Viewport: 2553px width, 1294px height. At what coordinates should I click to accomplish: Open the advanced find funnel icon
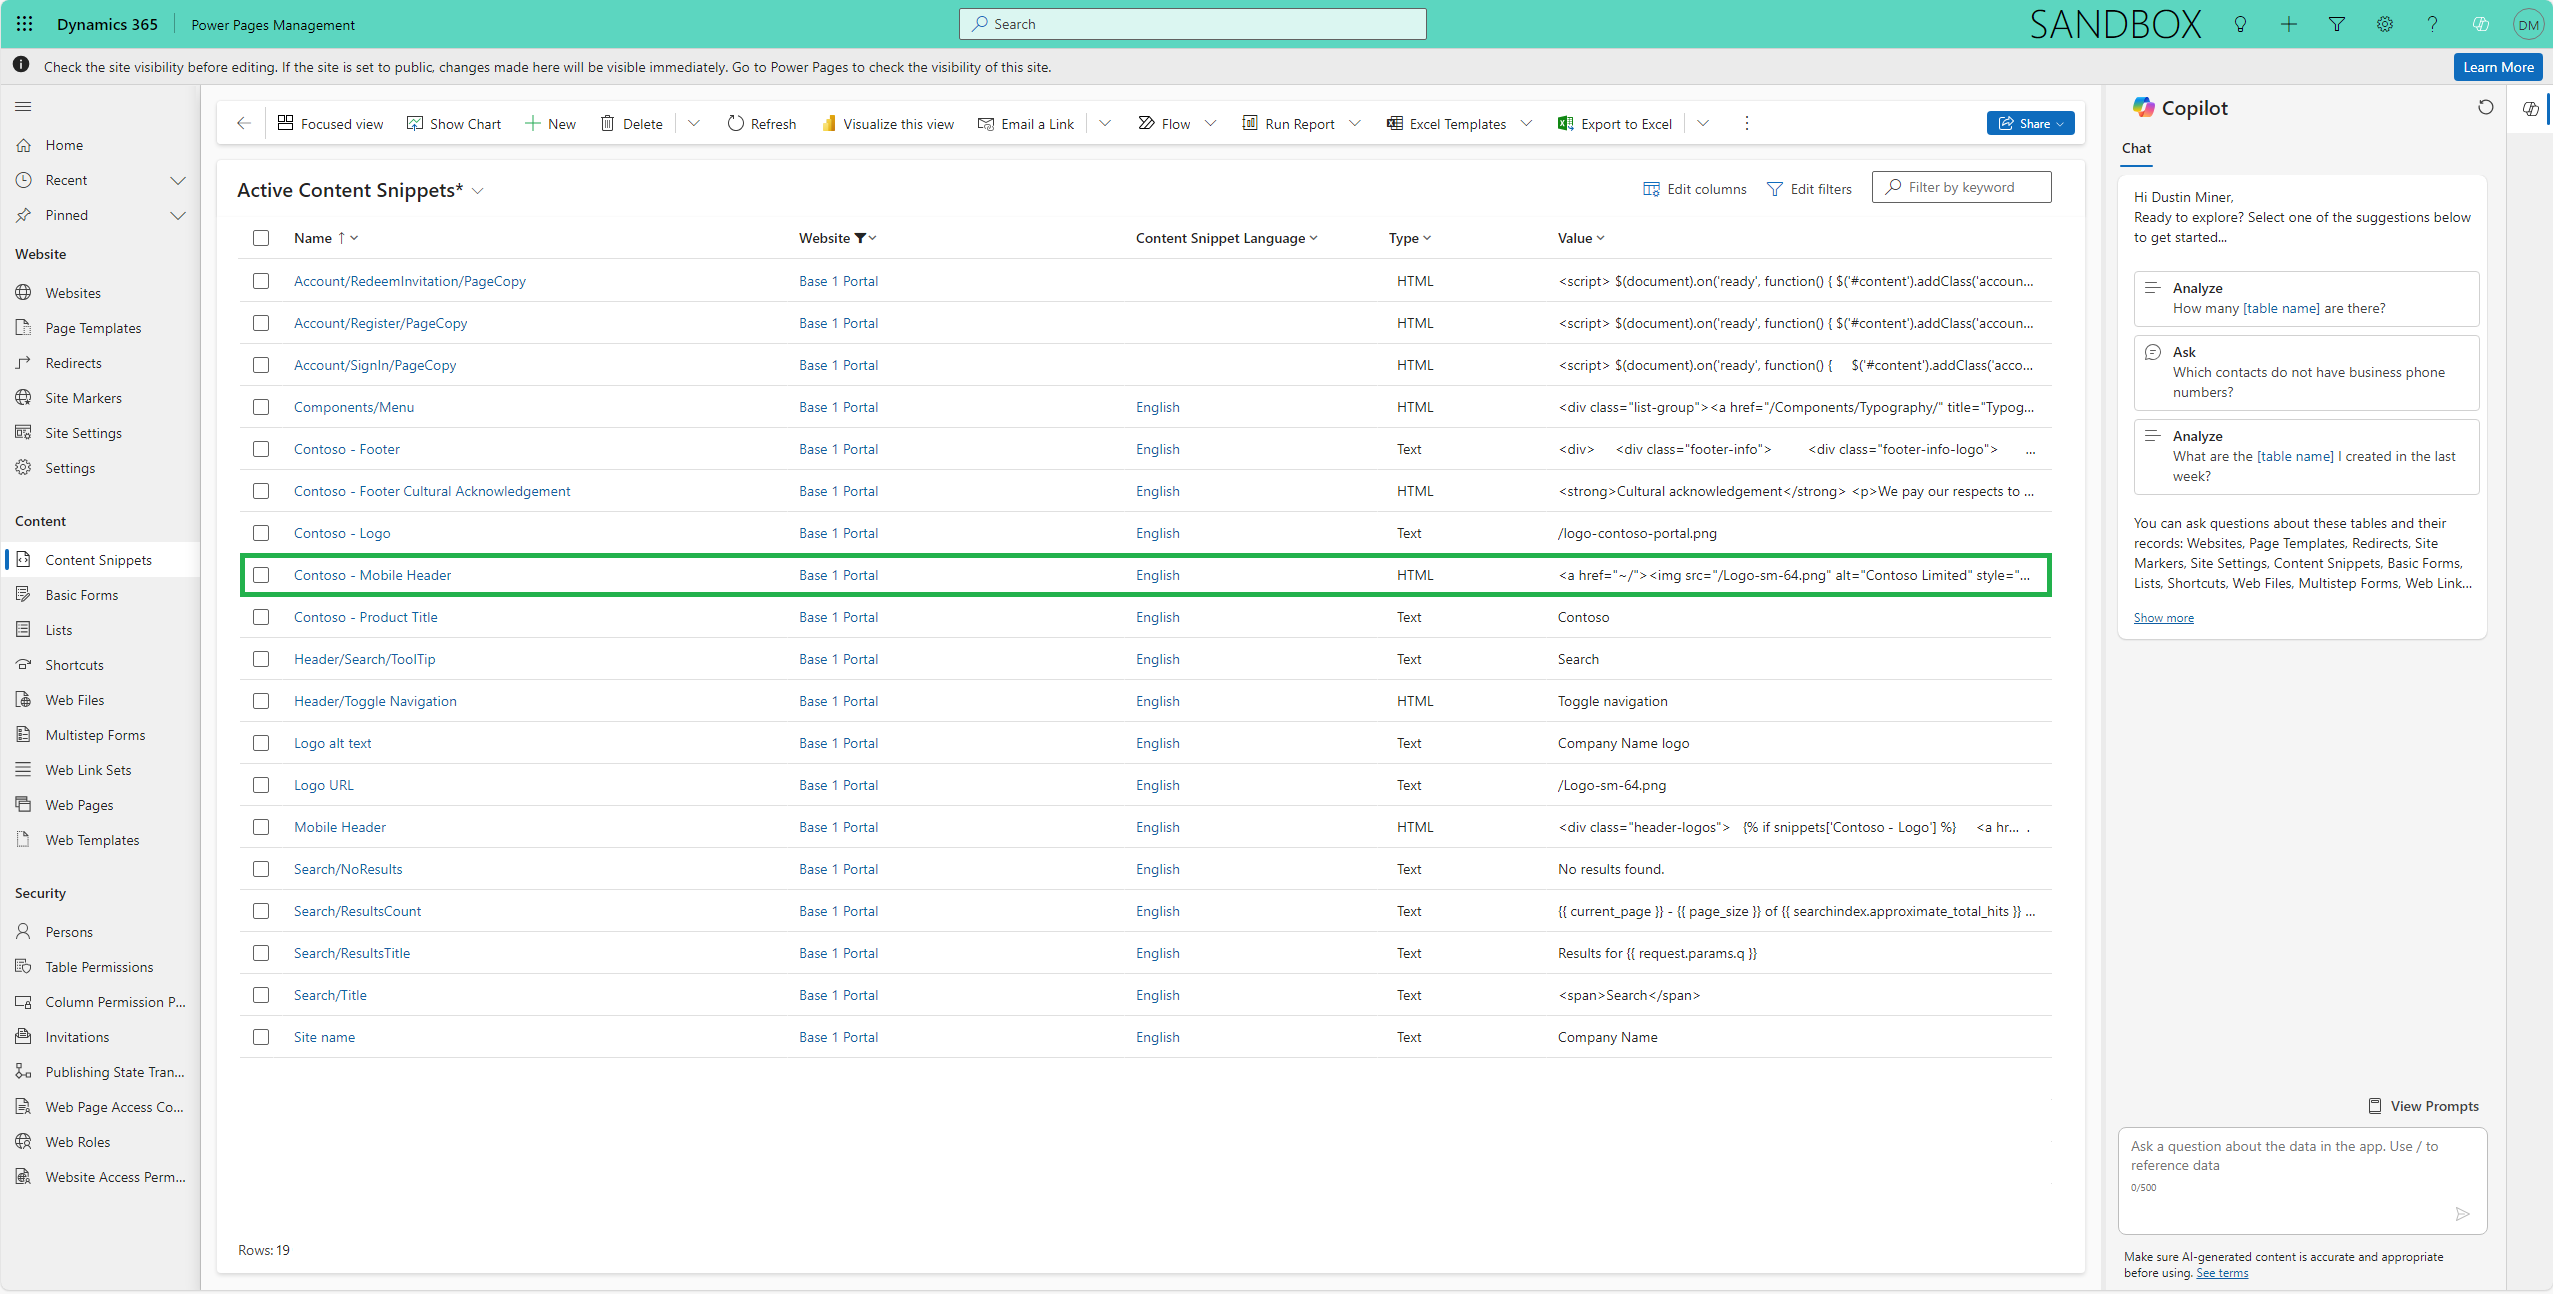[2337, 24]
